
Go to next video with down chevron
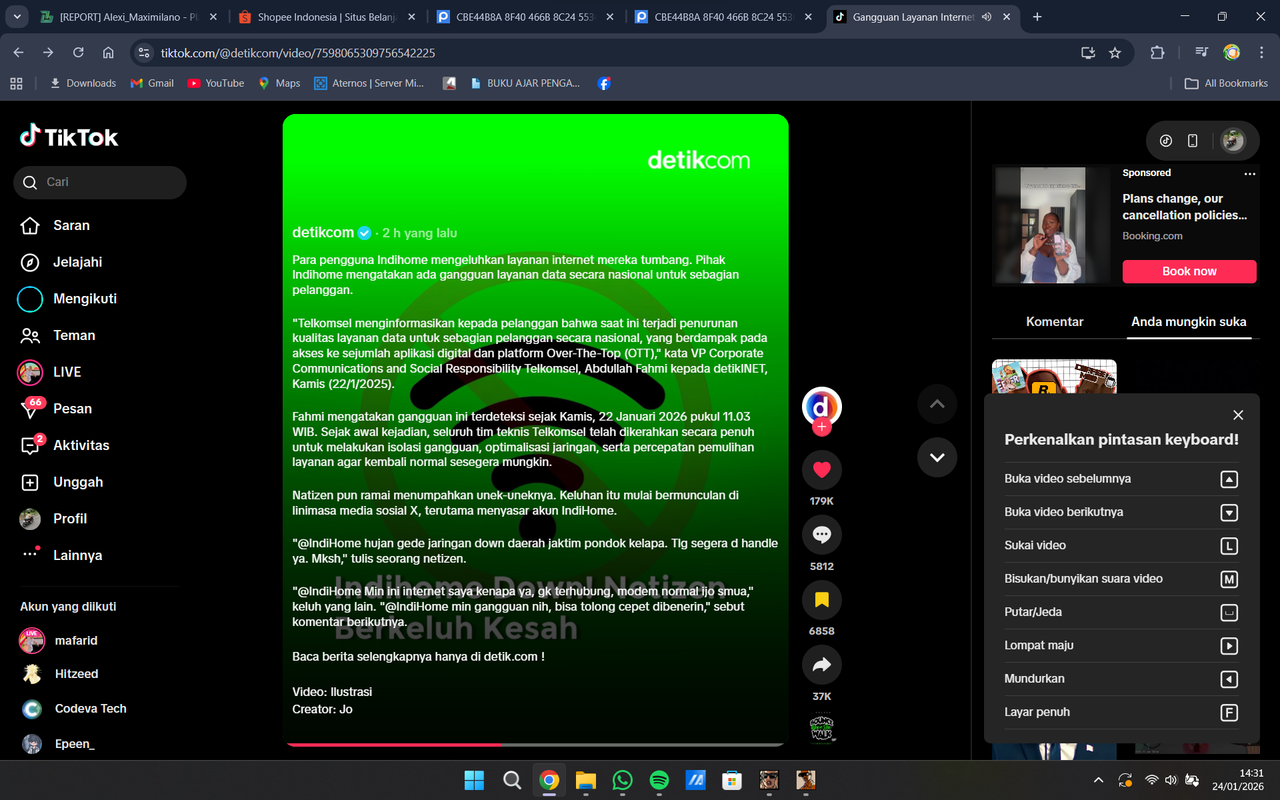[x=937, y=457]
